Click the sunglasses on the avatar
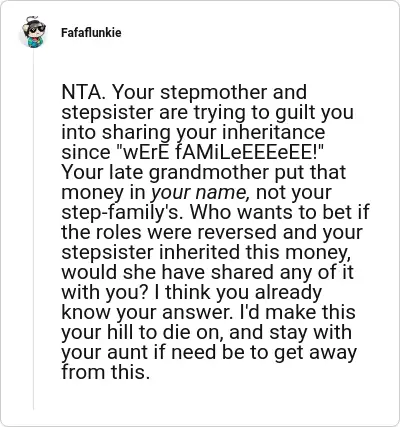 click(x=36, y=29)
